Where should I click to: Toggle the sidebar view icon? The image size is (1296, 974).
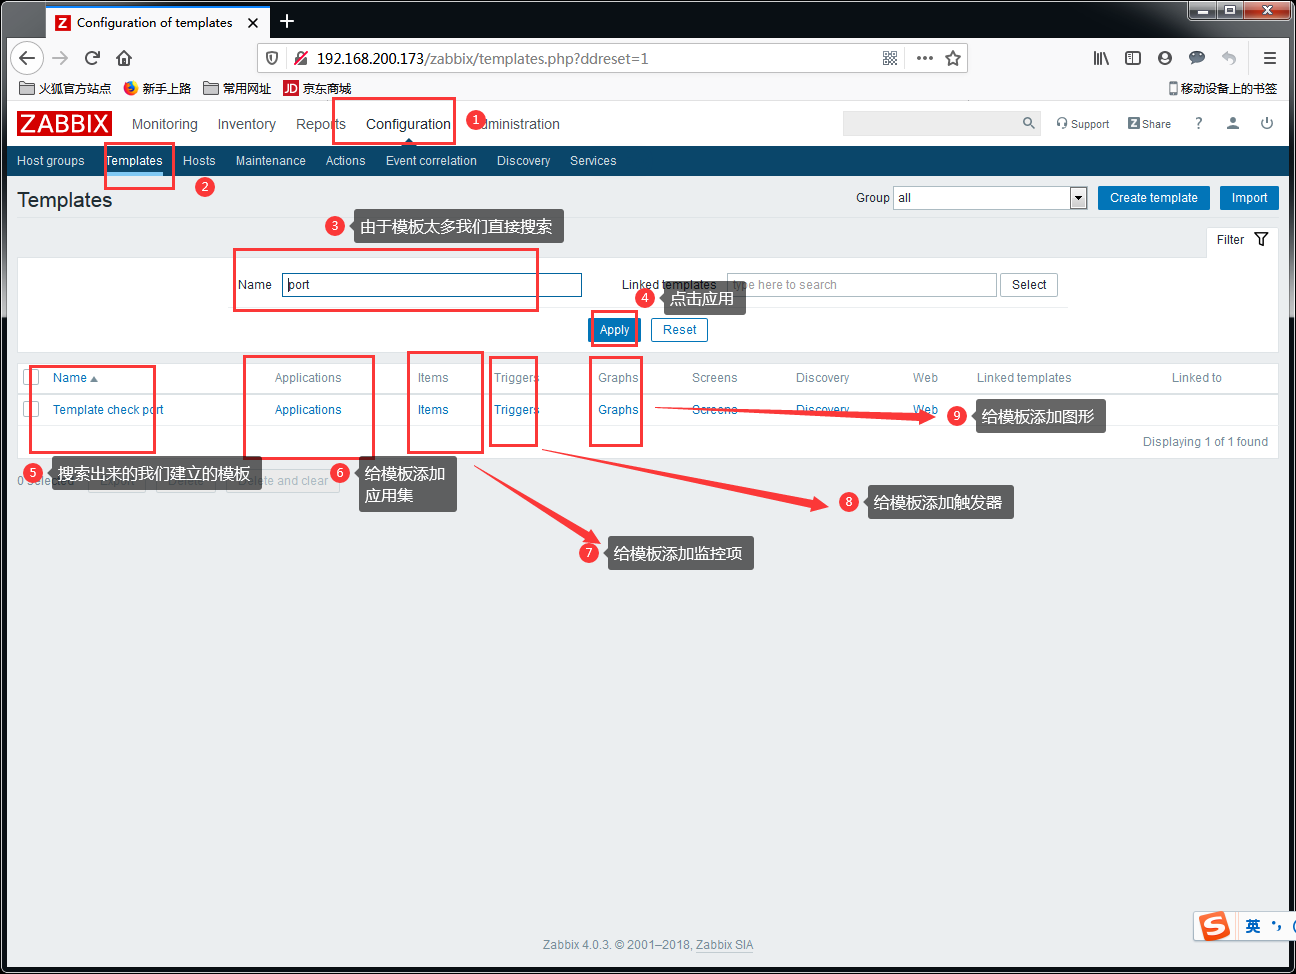pos(1133,58)
